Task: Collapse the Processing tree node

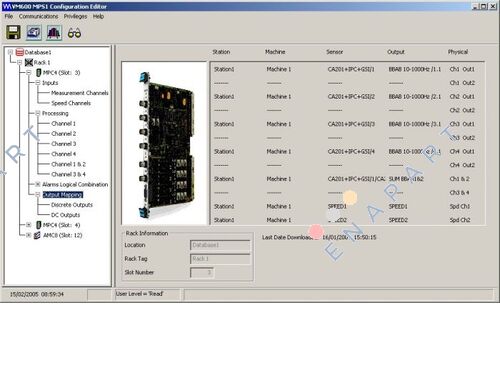Action: tap(38, 113)
